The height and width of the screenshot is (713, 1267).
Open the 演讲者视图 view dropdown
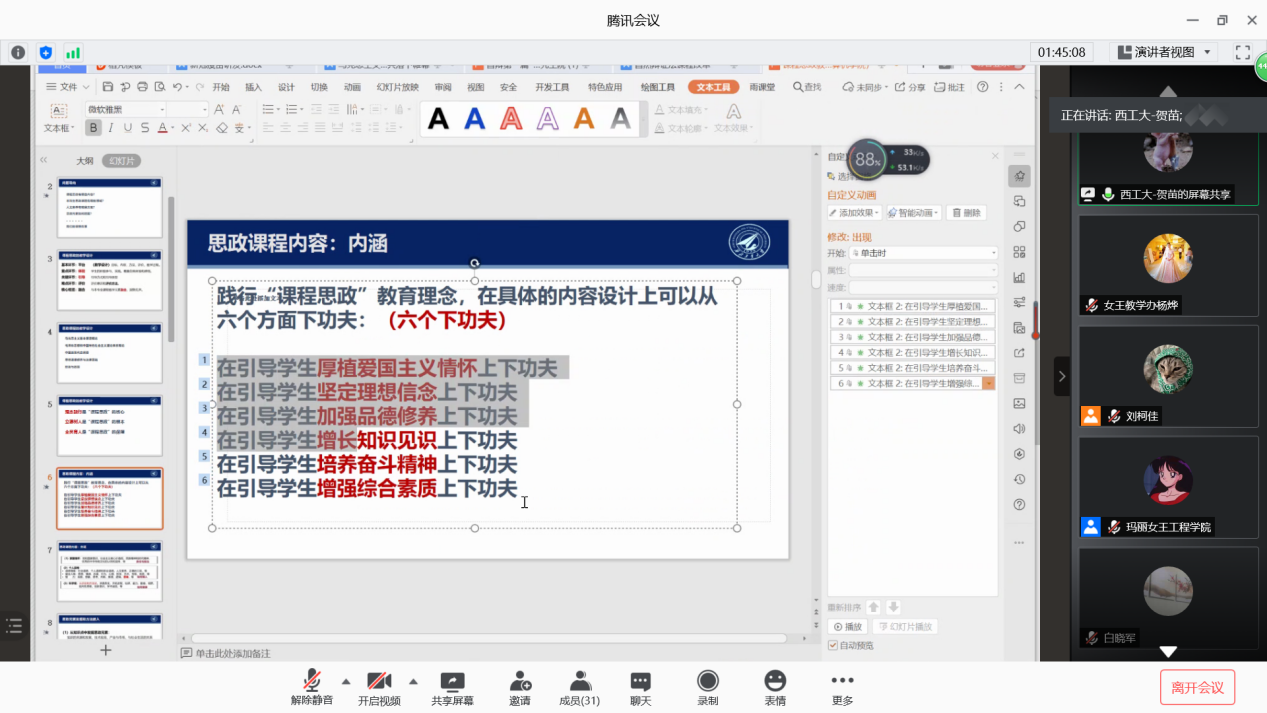[x=1166, y=52]
